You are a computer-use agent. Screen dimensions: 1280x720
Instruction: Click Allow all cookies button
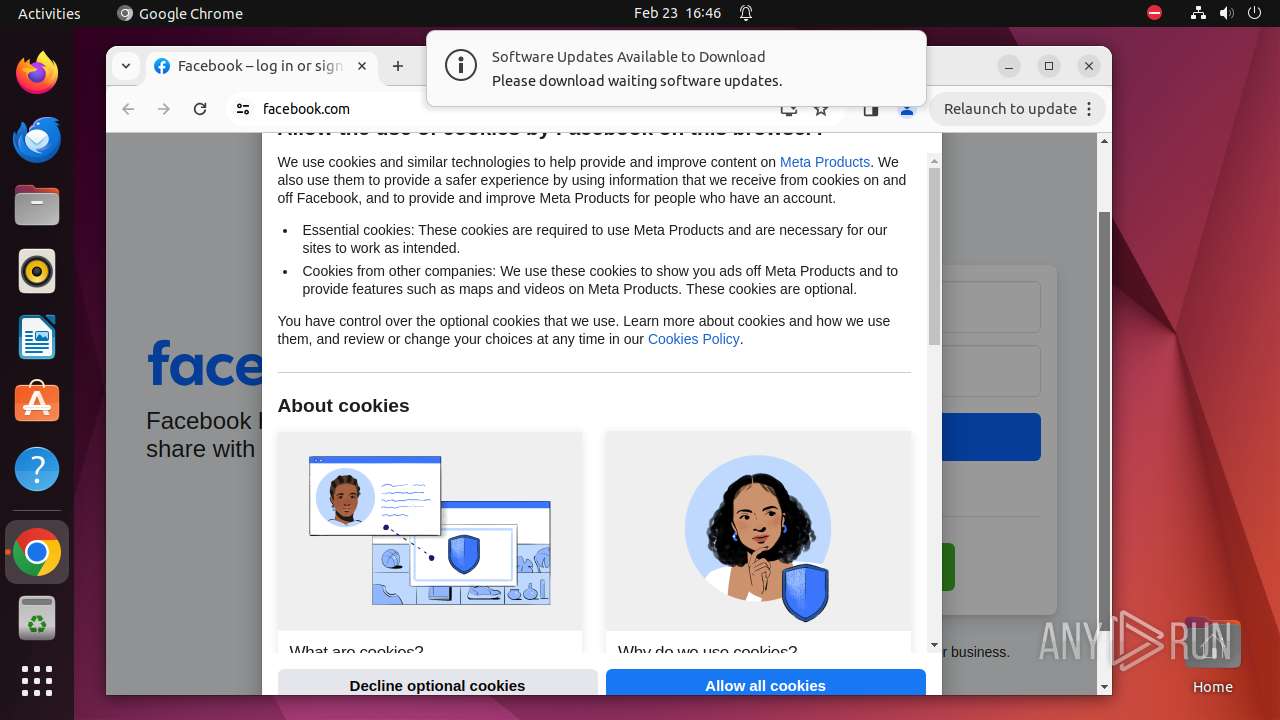coord(765,685)
